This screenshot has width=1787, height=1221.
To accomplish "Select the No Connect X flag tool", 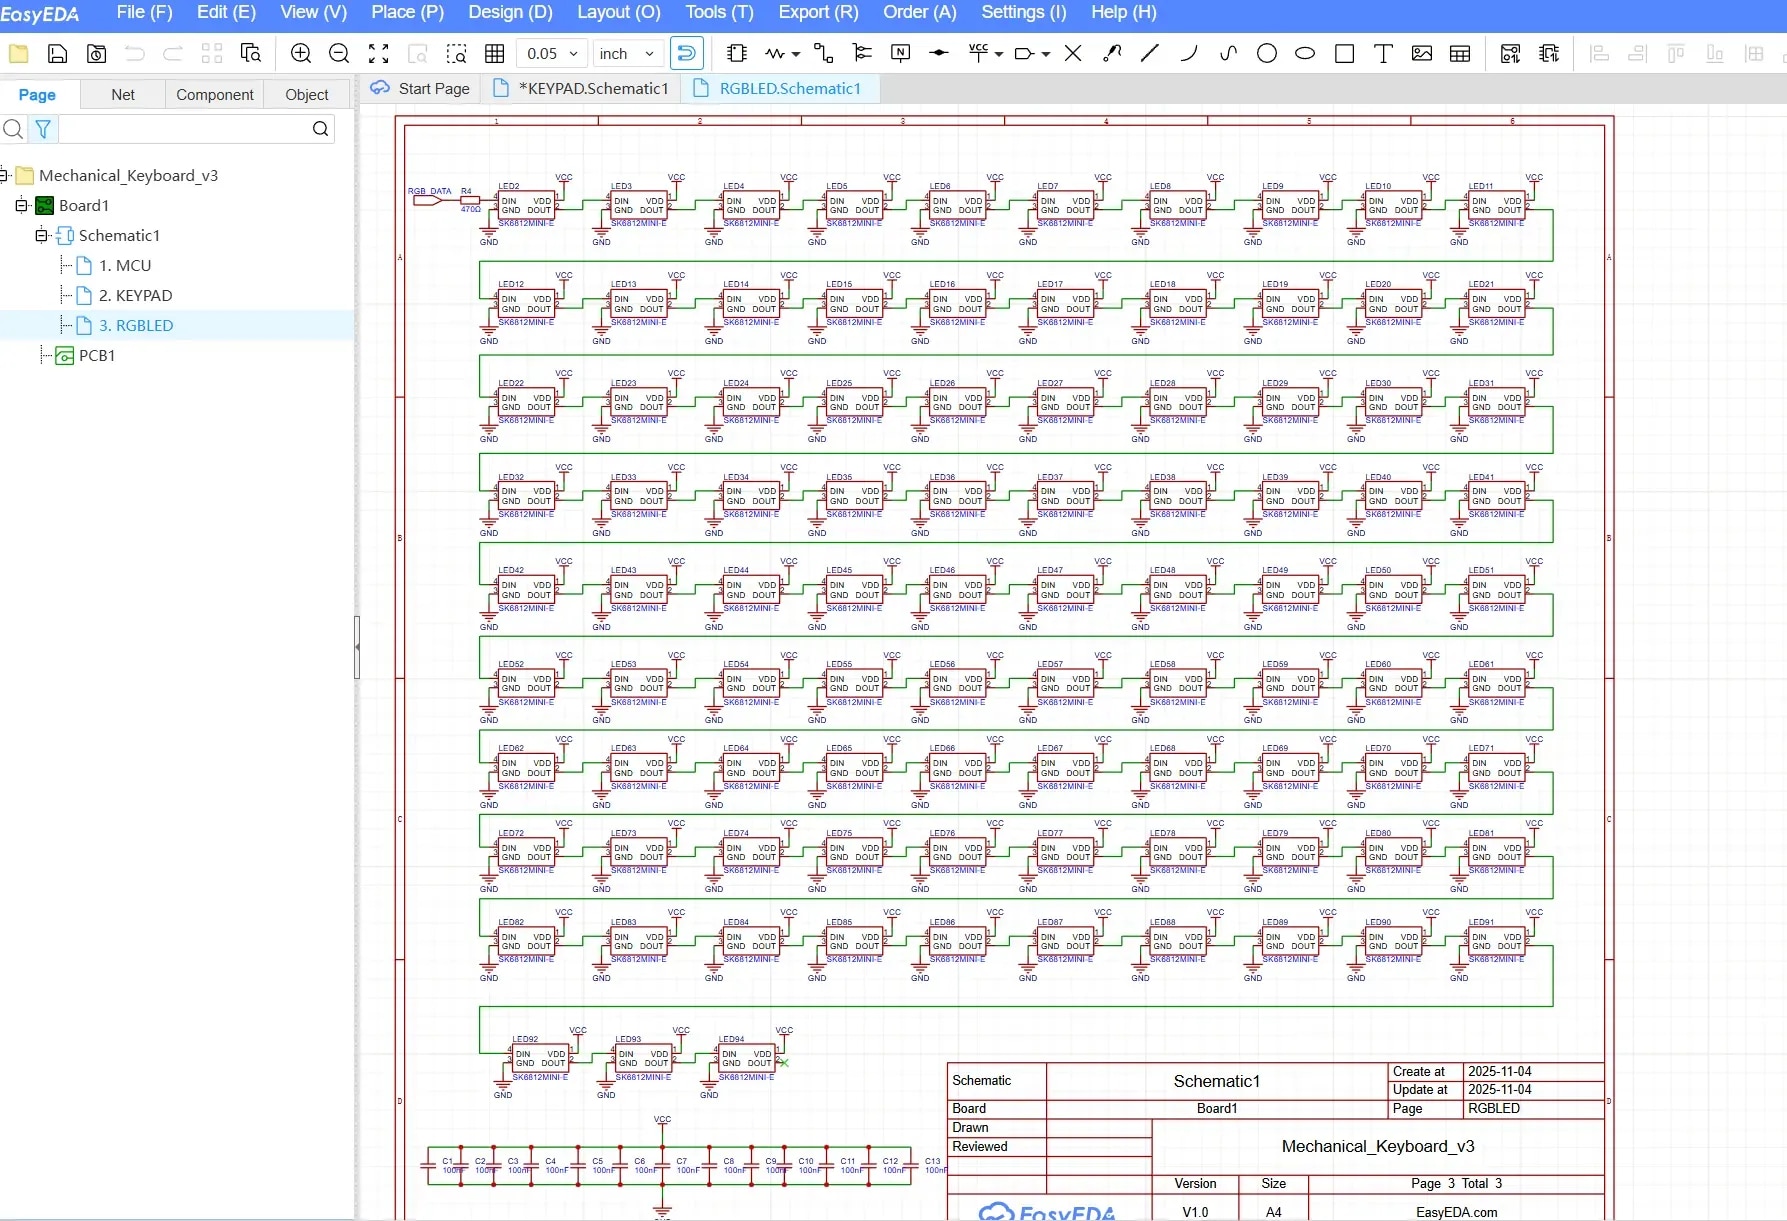I will click(1073, 54).
